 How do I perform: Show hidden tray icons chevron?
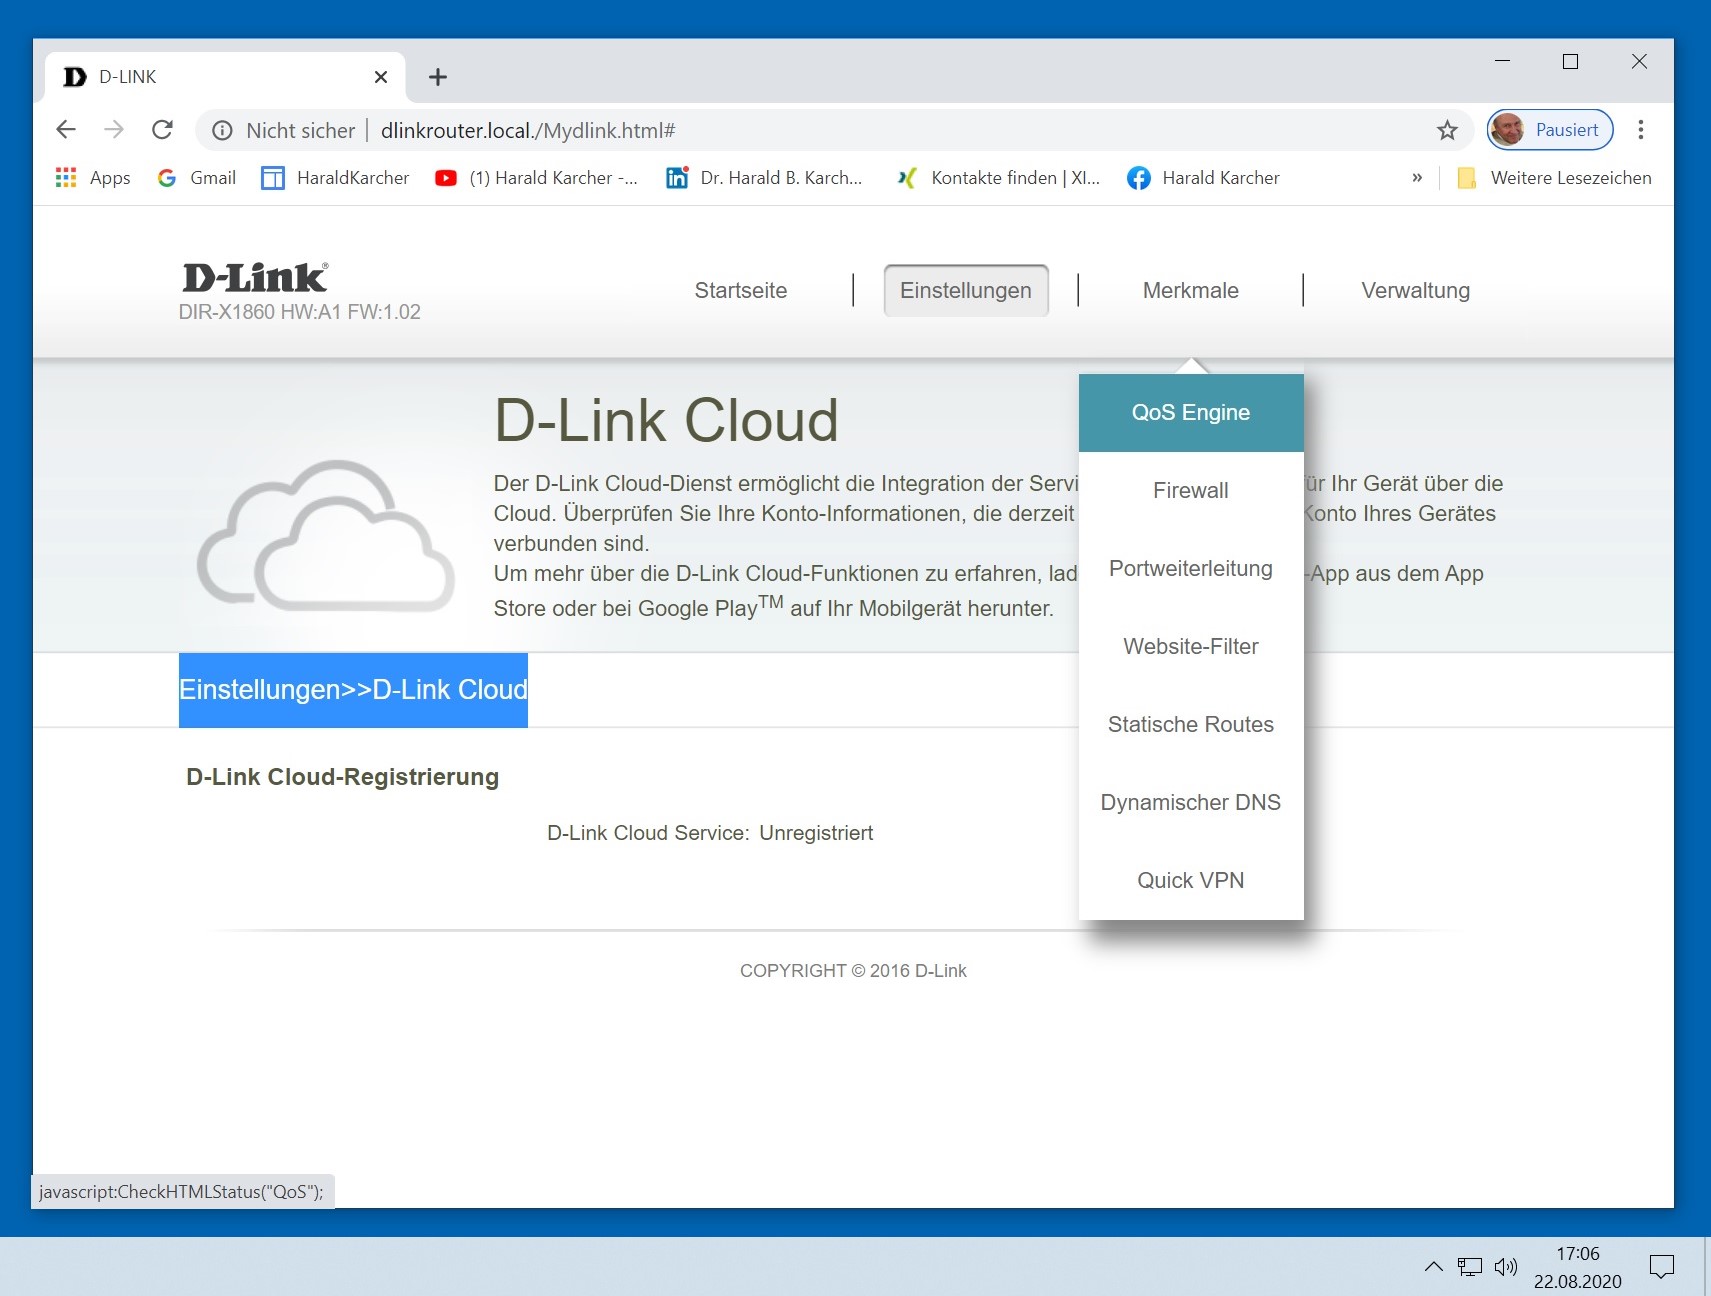click(x=1433, y=1267)
